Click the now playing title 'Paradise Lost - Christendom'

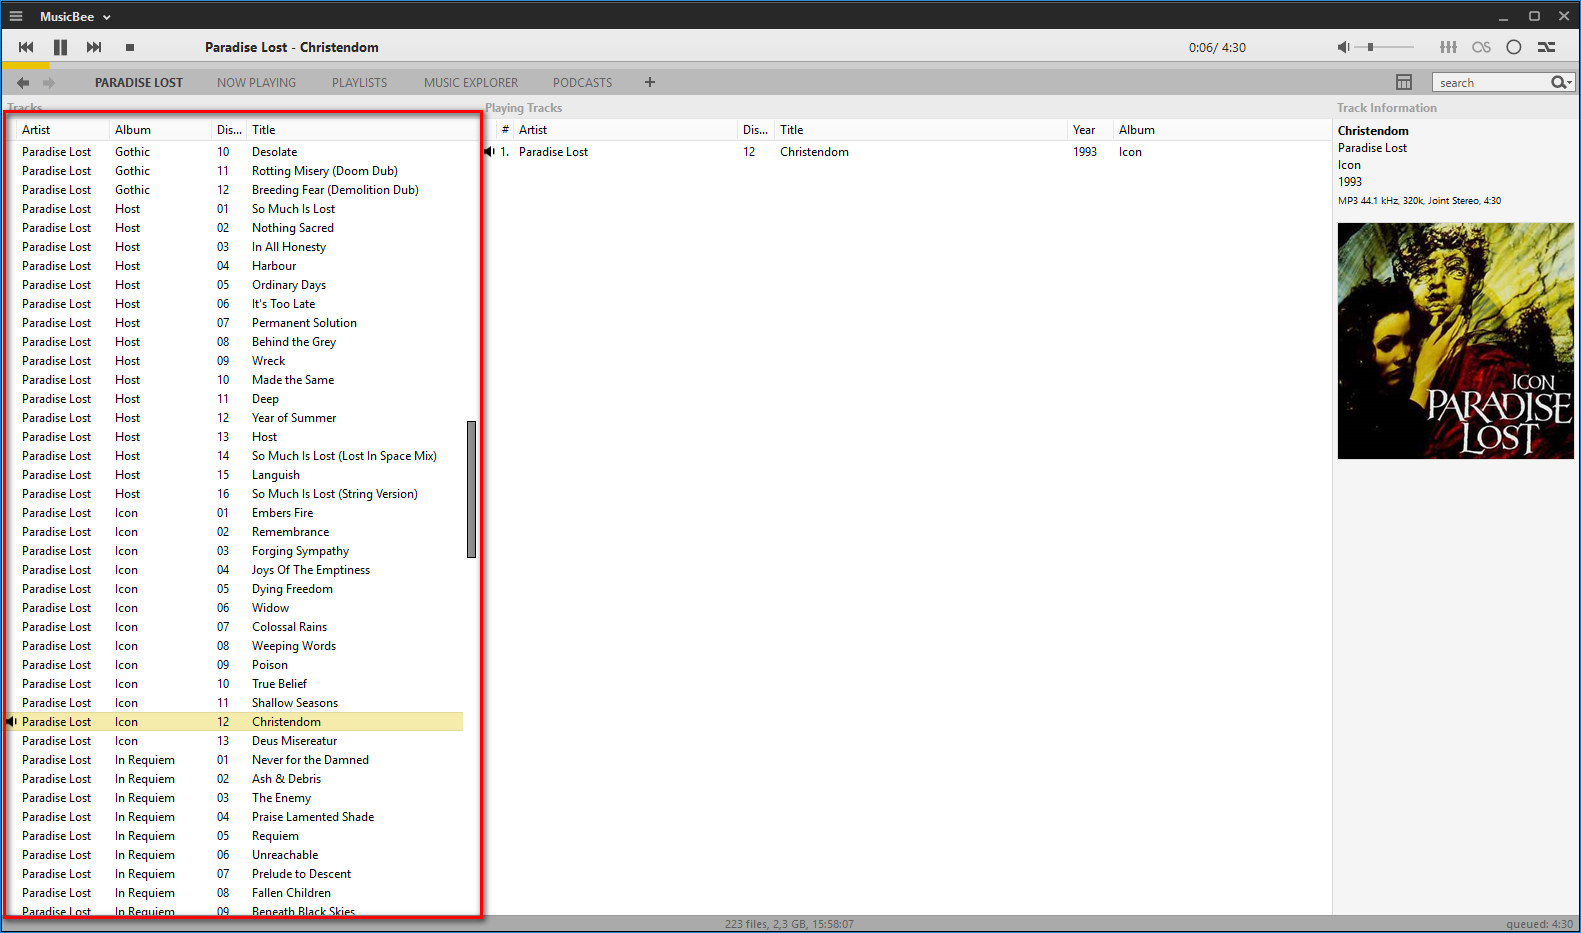click(292, 47)
